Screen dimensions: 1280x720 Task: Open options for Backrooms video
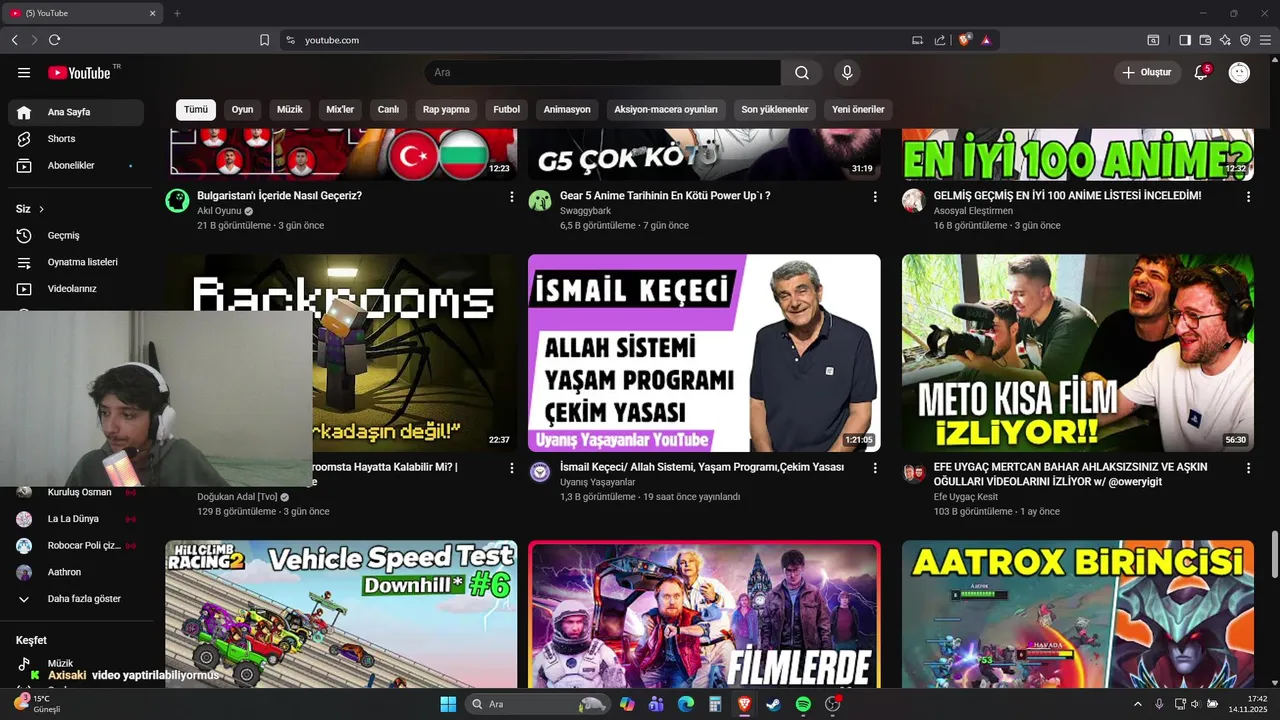pos(512,468)
